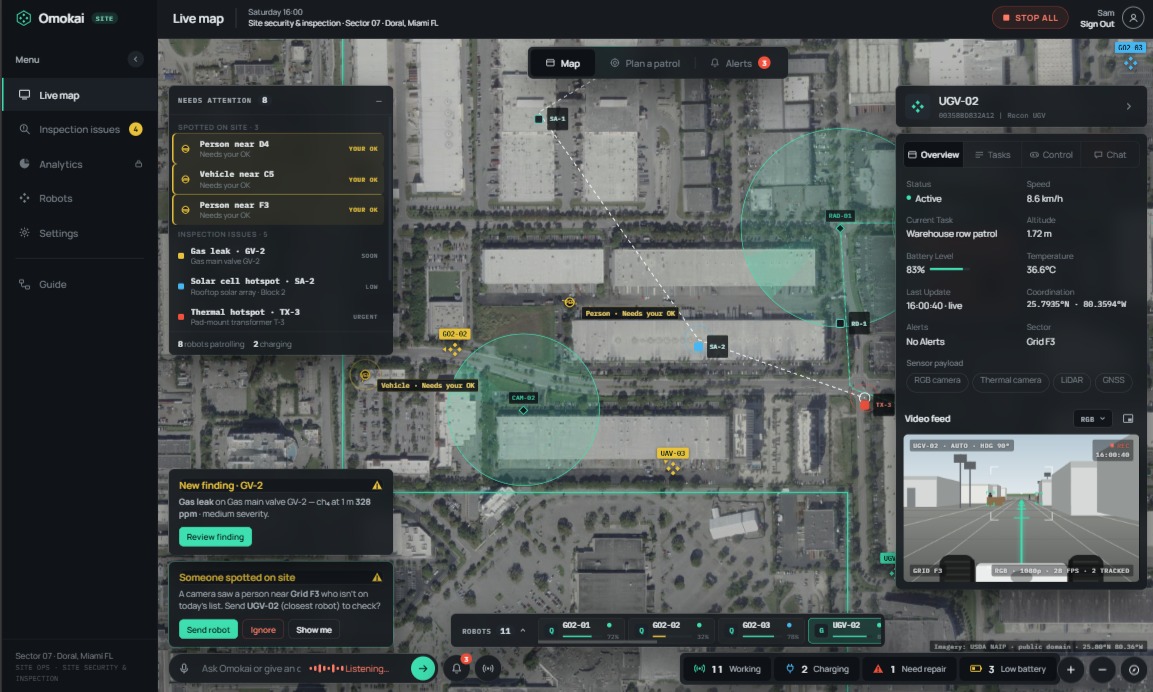Click the broadcast signal icon button
The height and width of the screenshot is (692, 1153).
point(488,668)
